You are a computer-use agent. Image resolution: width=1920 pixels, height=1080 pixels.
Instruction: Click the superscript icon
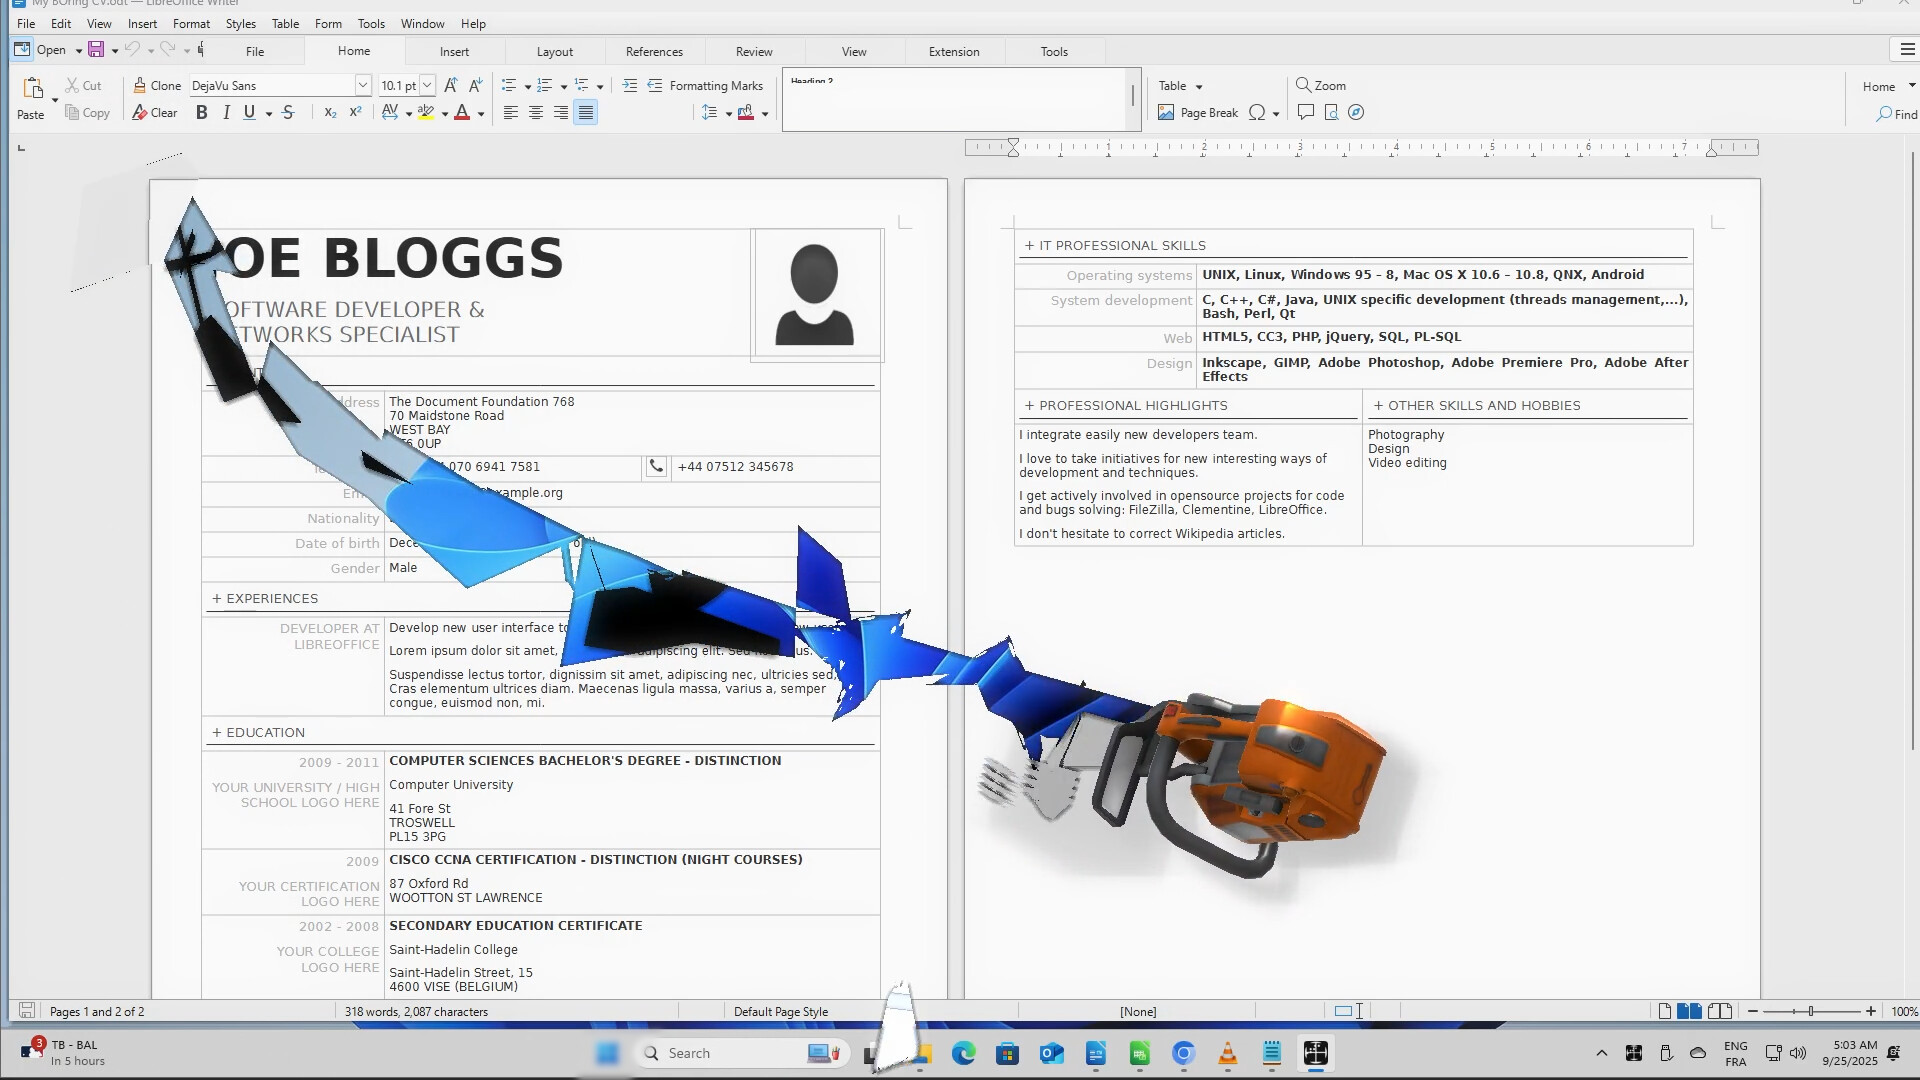point(354,112)
